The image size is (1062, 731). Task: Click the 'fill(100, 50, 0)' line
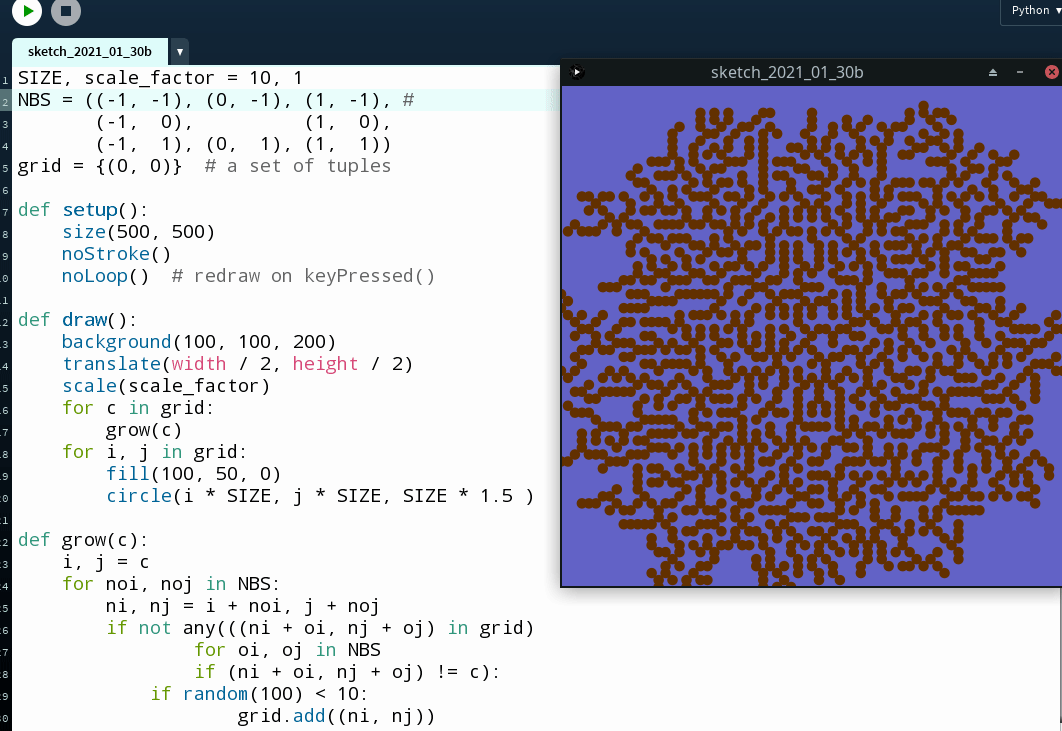coord(193,474)
